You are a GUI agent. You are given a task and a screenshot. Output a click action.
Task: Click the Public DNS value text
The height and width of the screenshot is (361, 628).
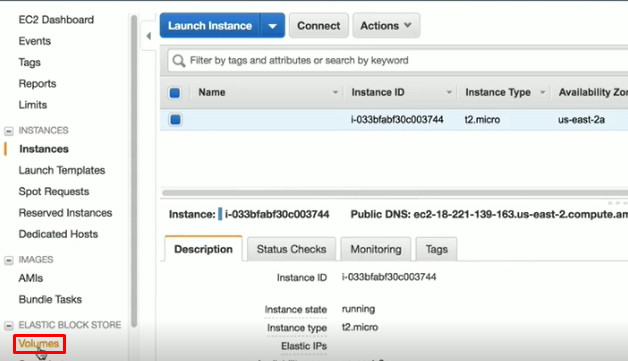tap(521, 215)
